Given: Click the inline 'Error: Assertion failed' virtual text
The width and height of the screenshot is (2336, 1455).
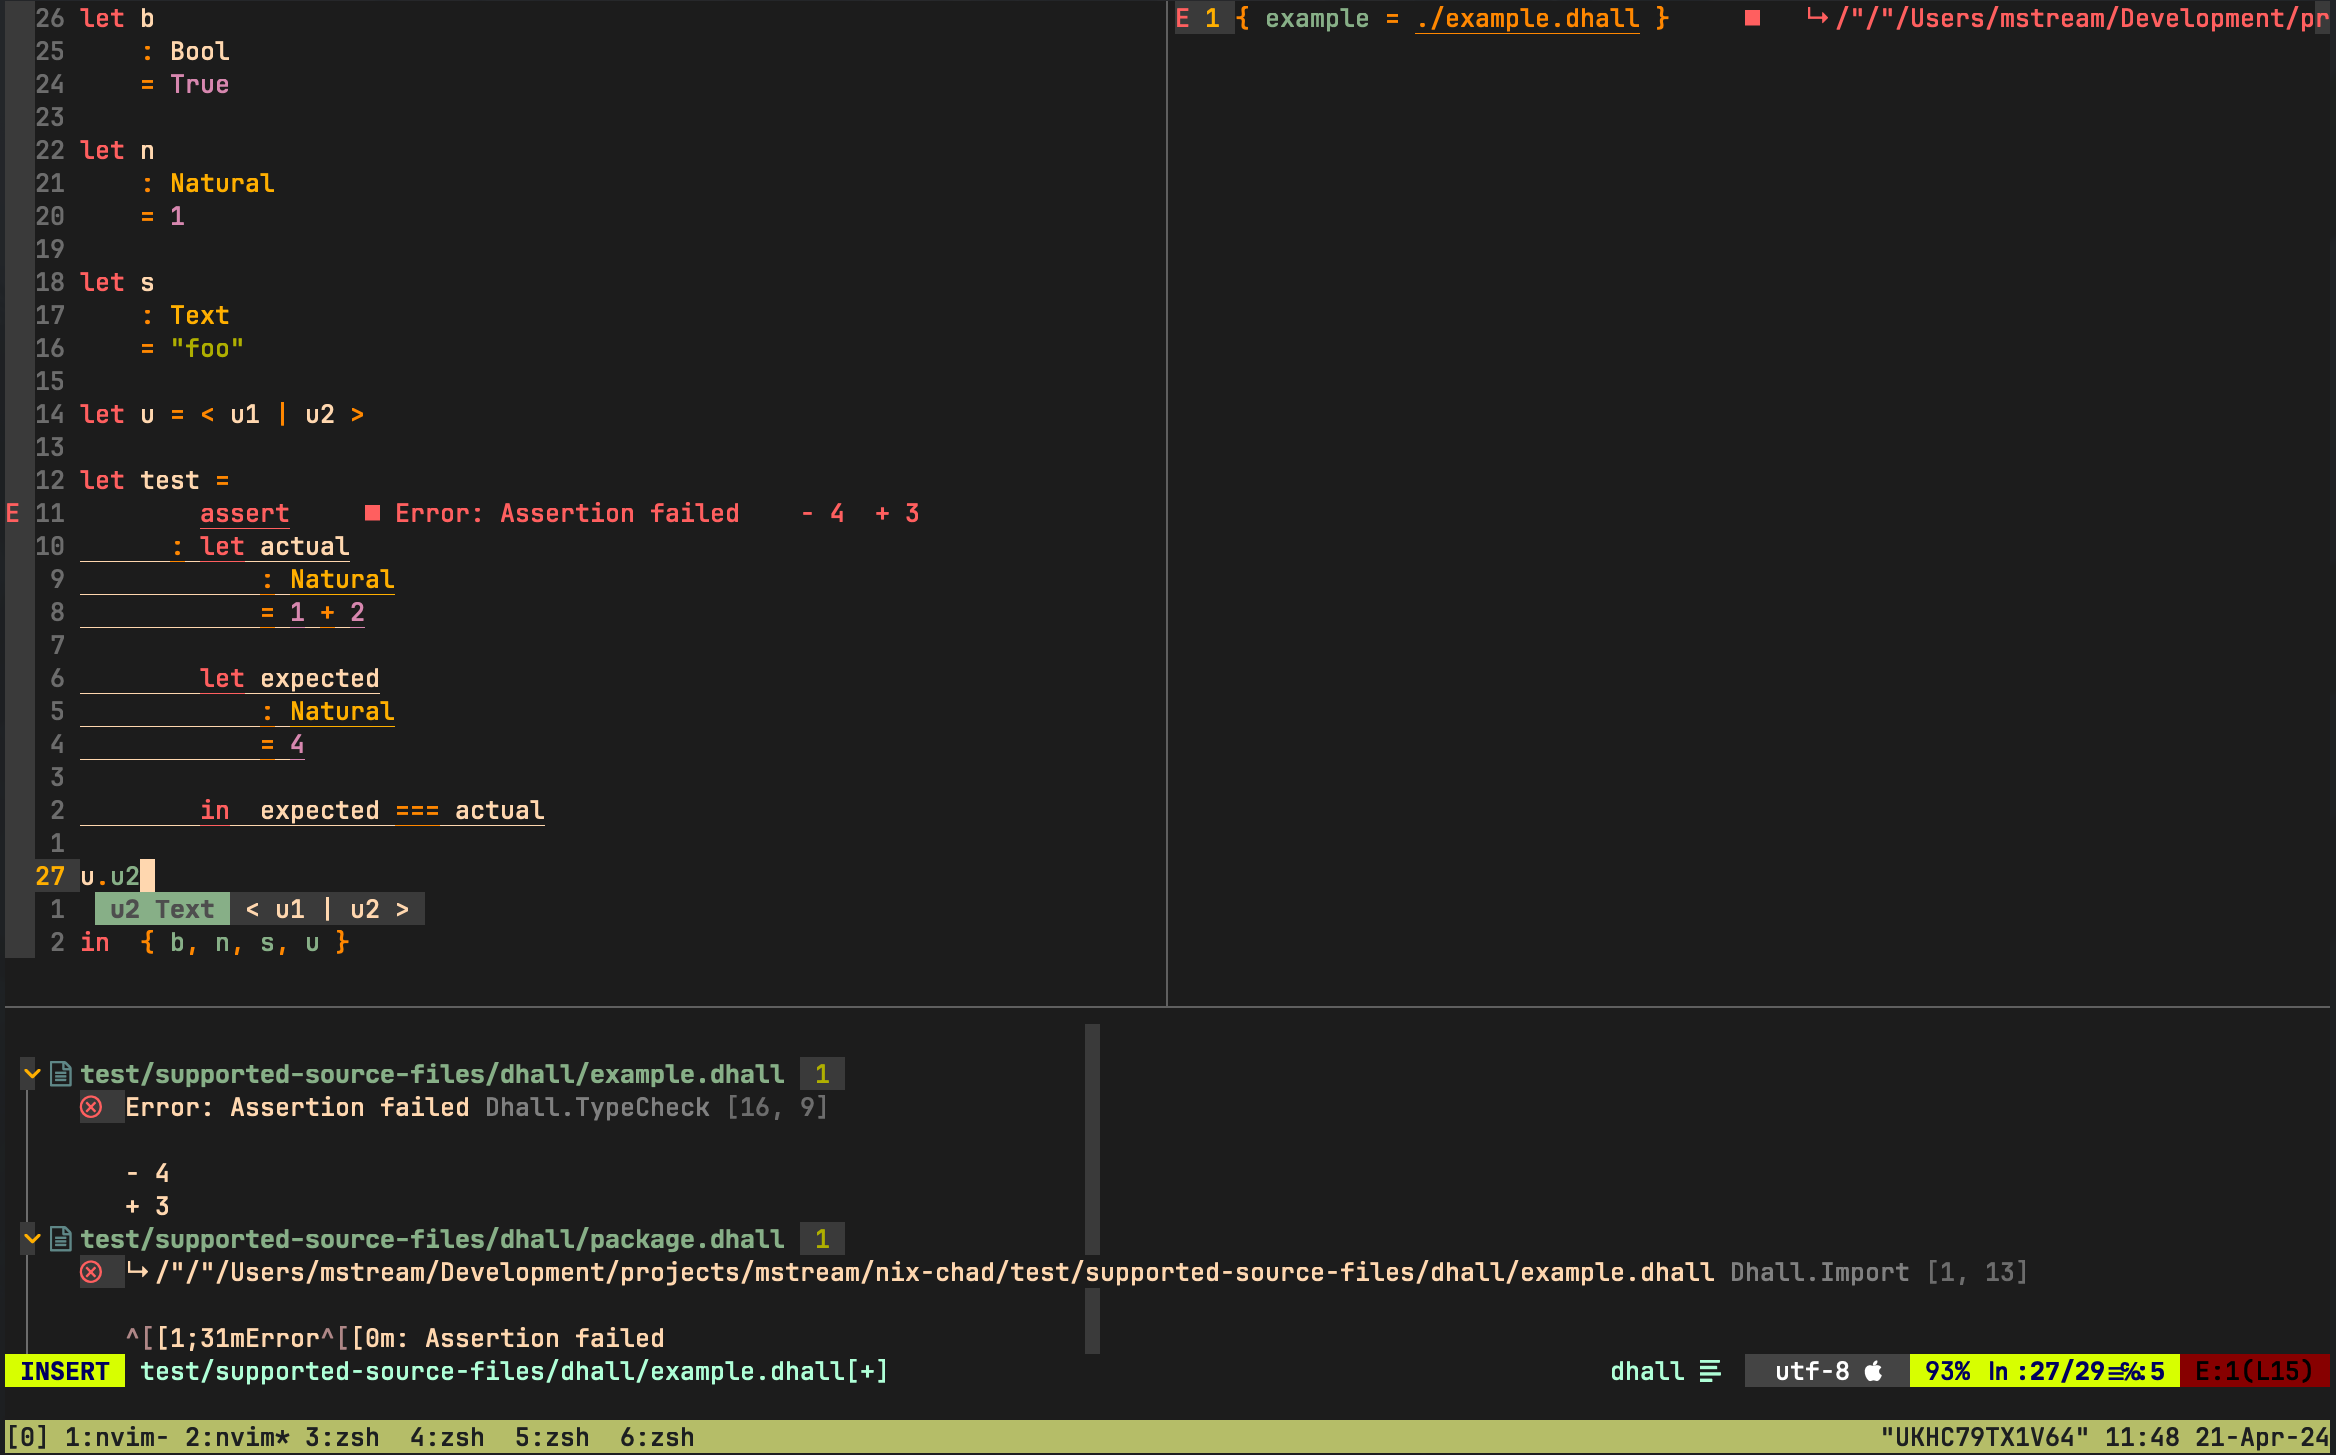Looking at the screenshot, I should click(x=567, y=513).
